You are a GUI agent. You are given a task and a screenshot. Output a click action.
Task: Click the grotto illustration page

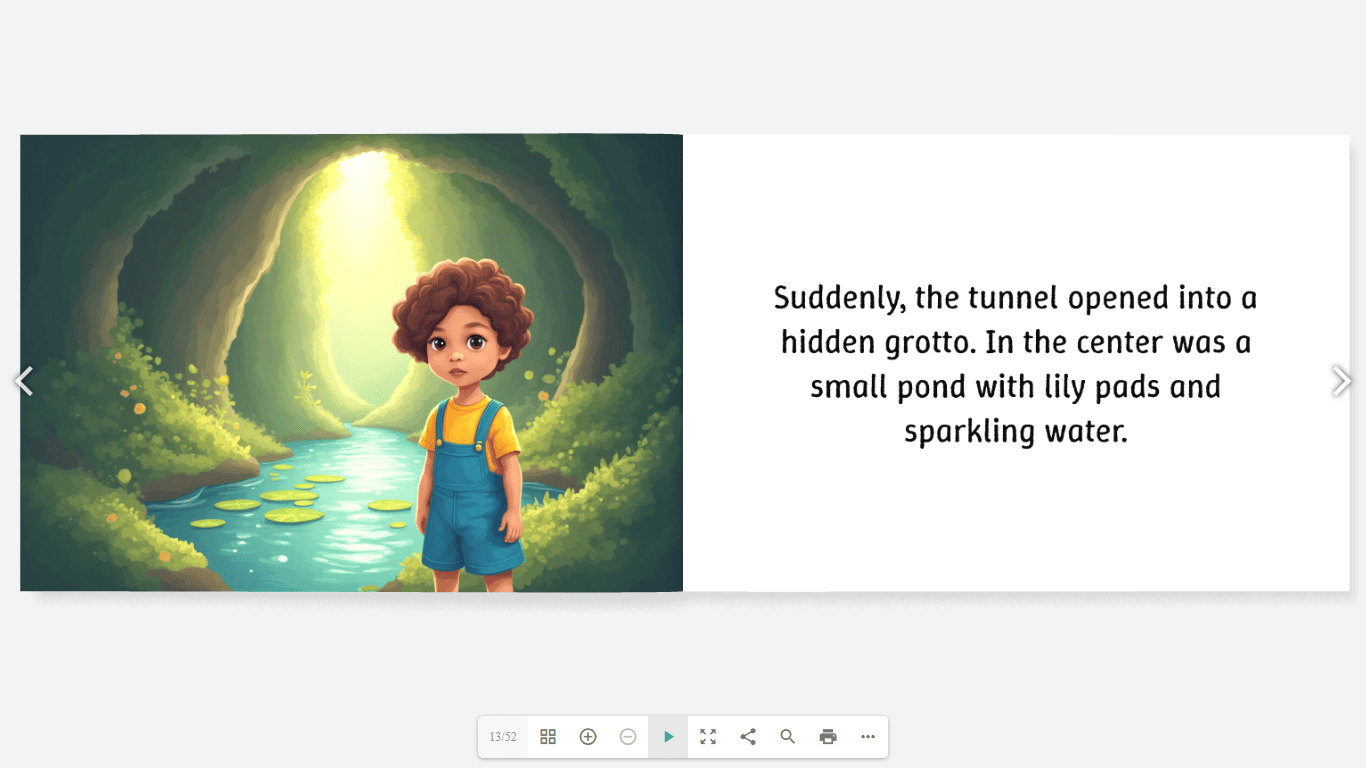pyautogui.click(x=351, y=363)
